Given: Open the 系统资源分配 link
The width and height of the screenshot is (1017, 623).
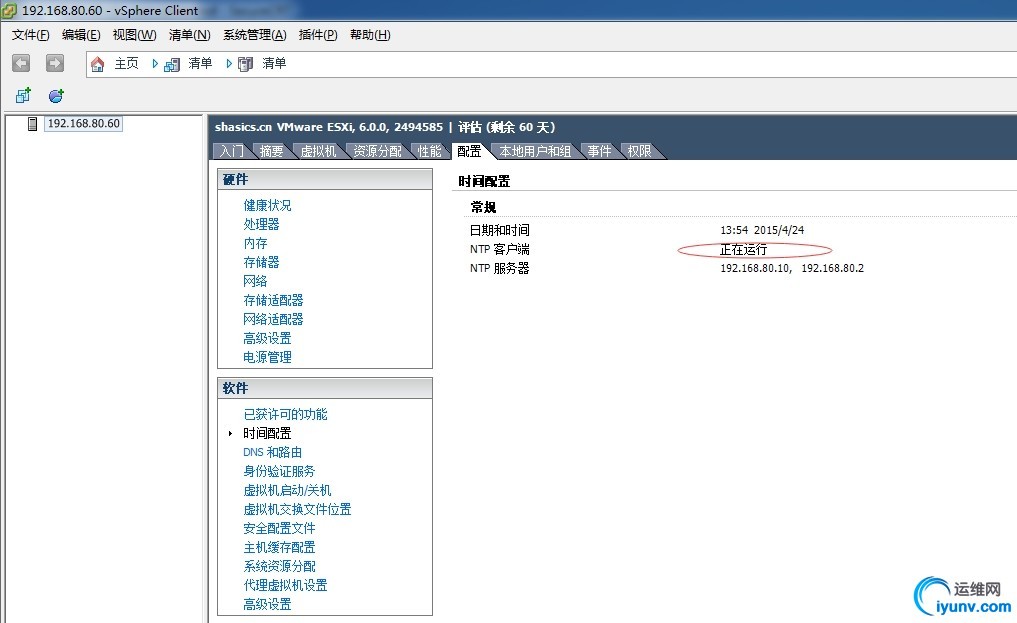Looking at the screenshot, I should pyautogui.click(x=279, y=566).
